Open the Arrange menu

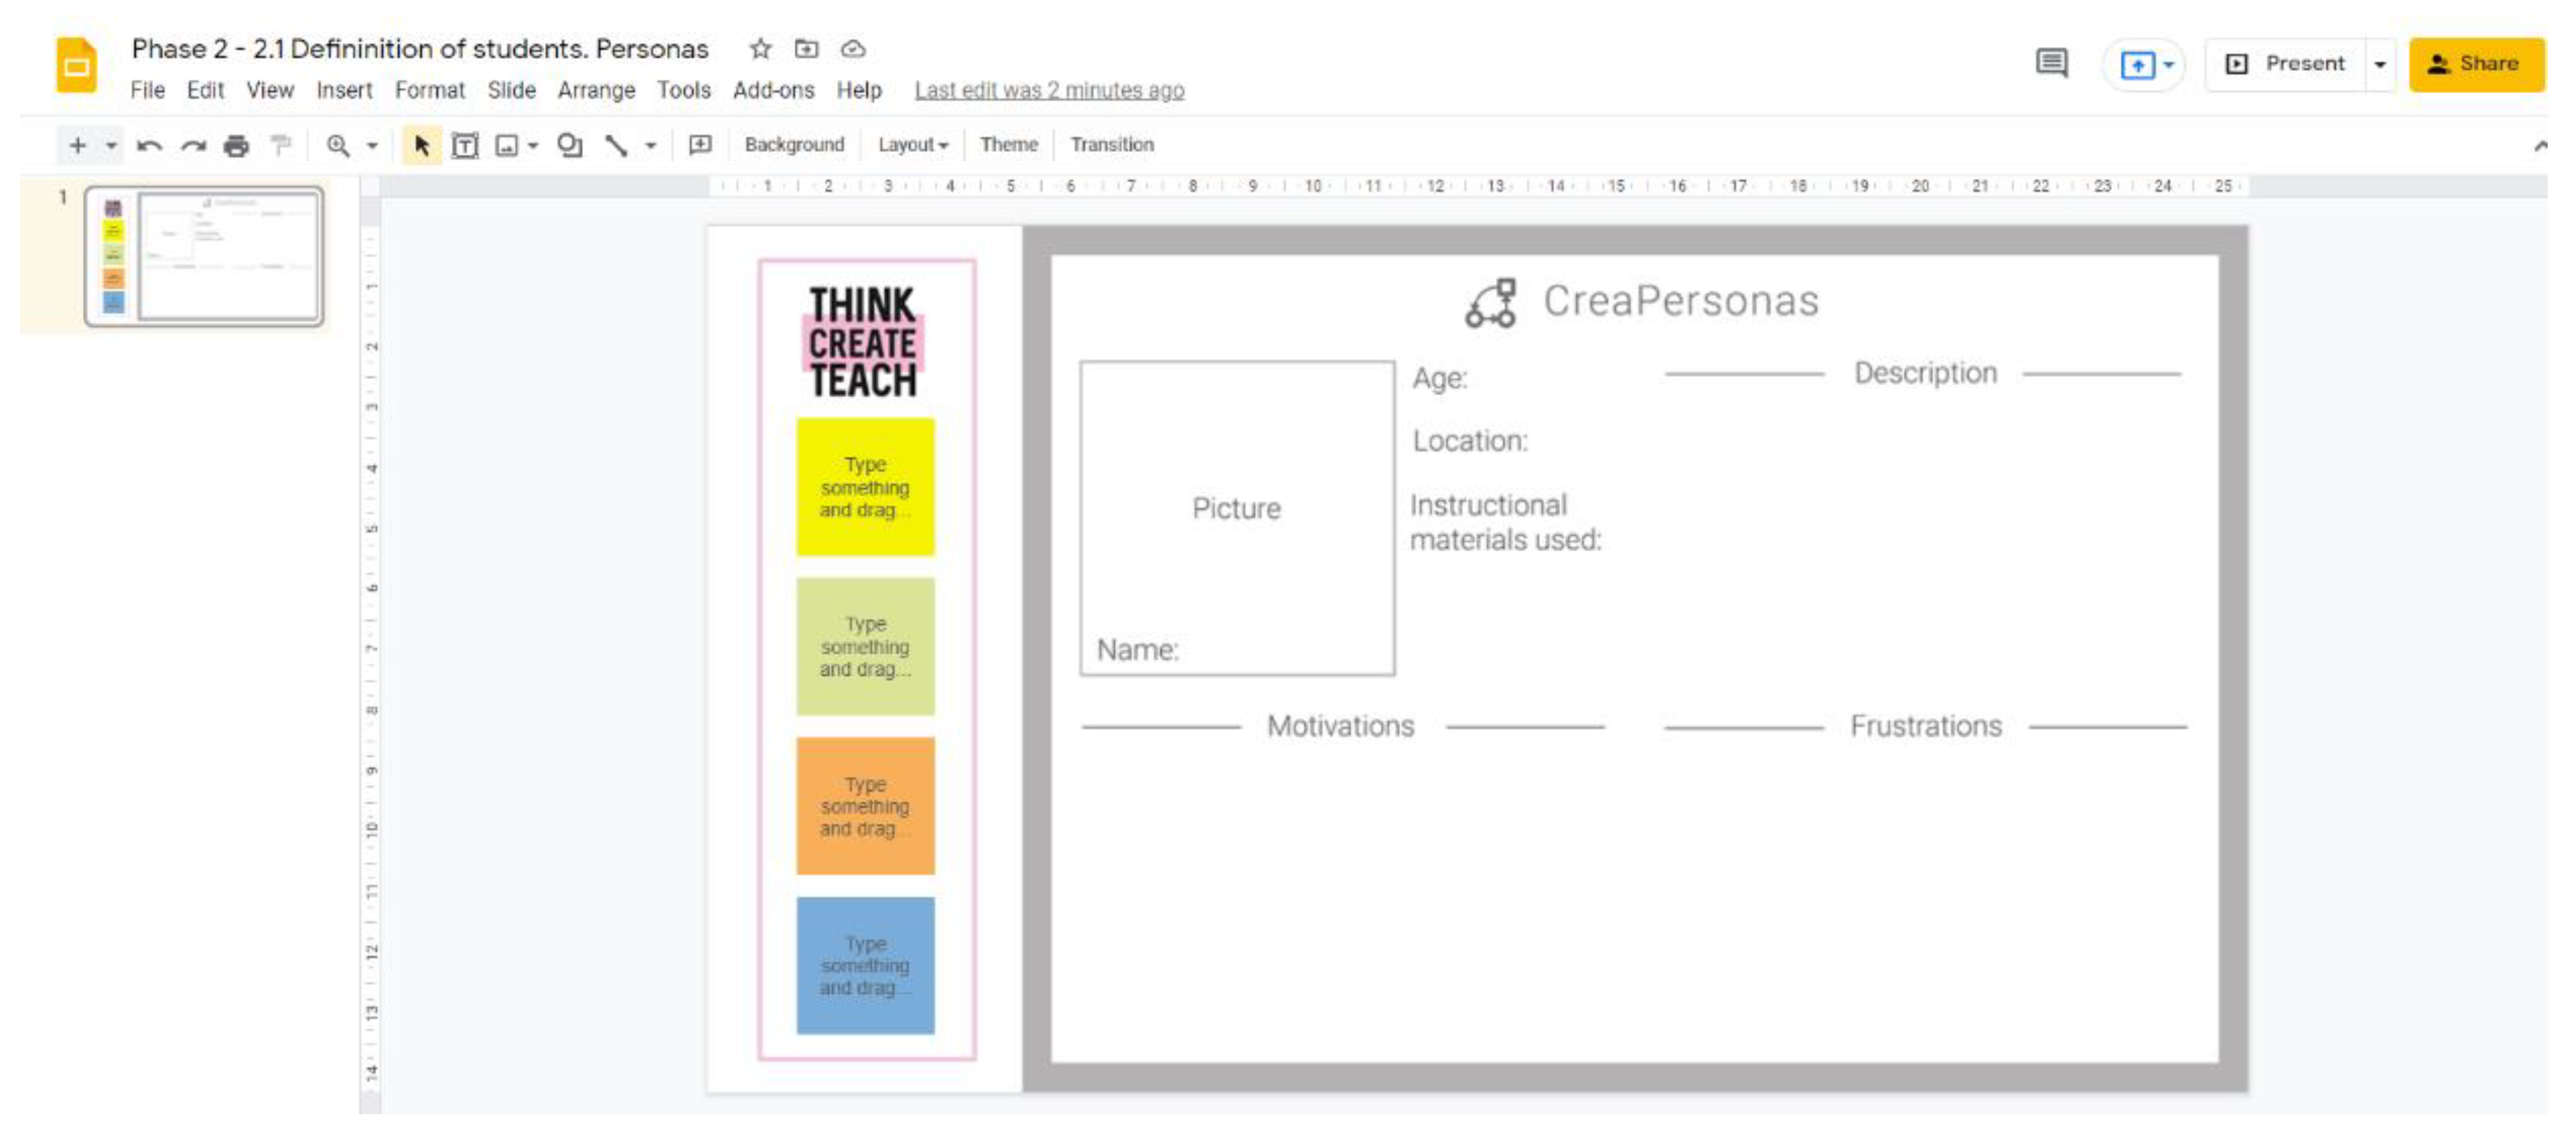pos(596,91)
